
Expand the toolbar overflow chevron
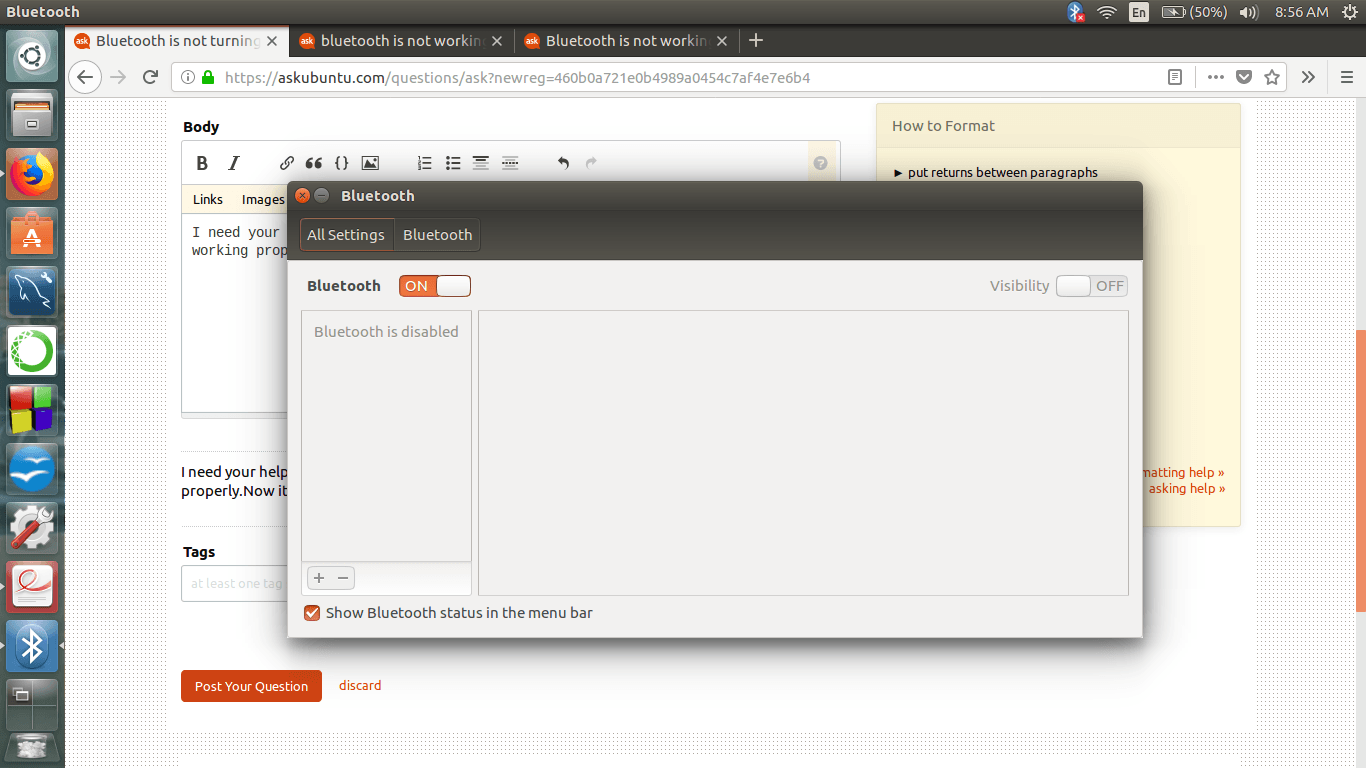1308,77
